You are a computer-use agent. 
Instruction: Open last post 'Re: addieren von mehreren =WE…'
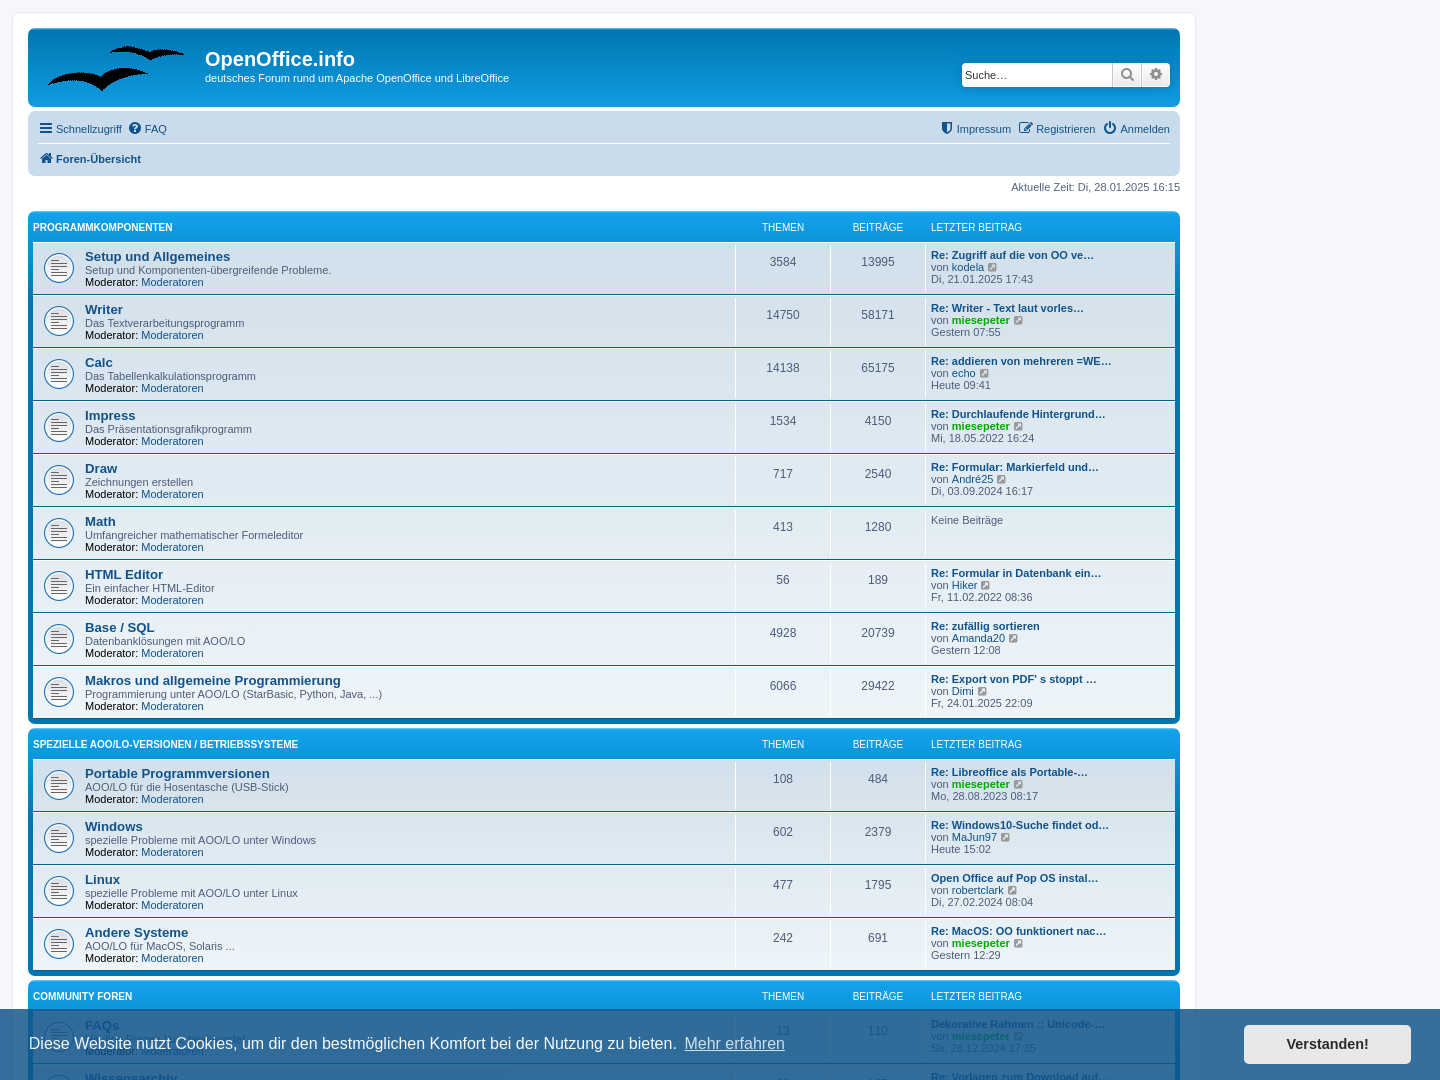coord(1021,361)
